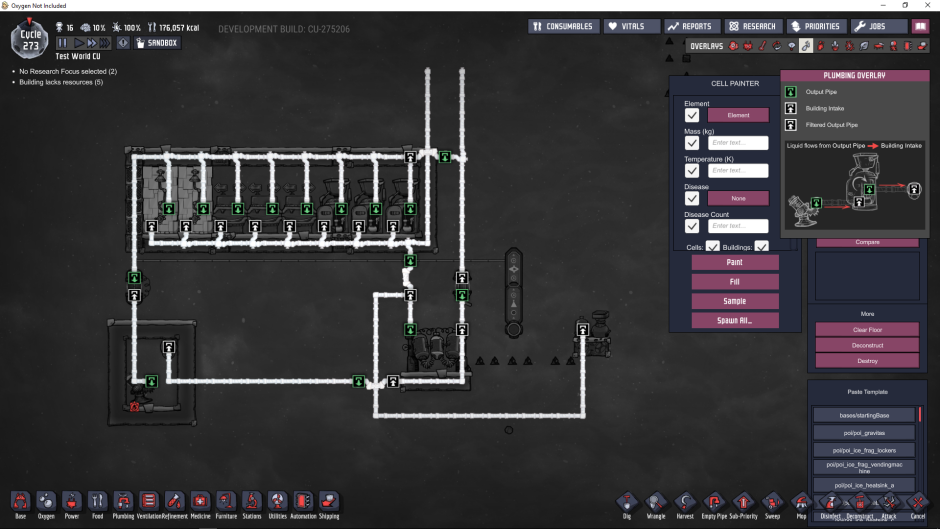
Task: Open the Shipping build category
Action: pos(329,505)
